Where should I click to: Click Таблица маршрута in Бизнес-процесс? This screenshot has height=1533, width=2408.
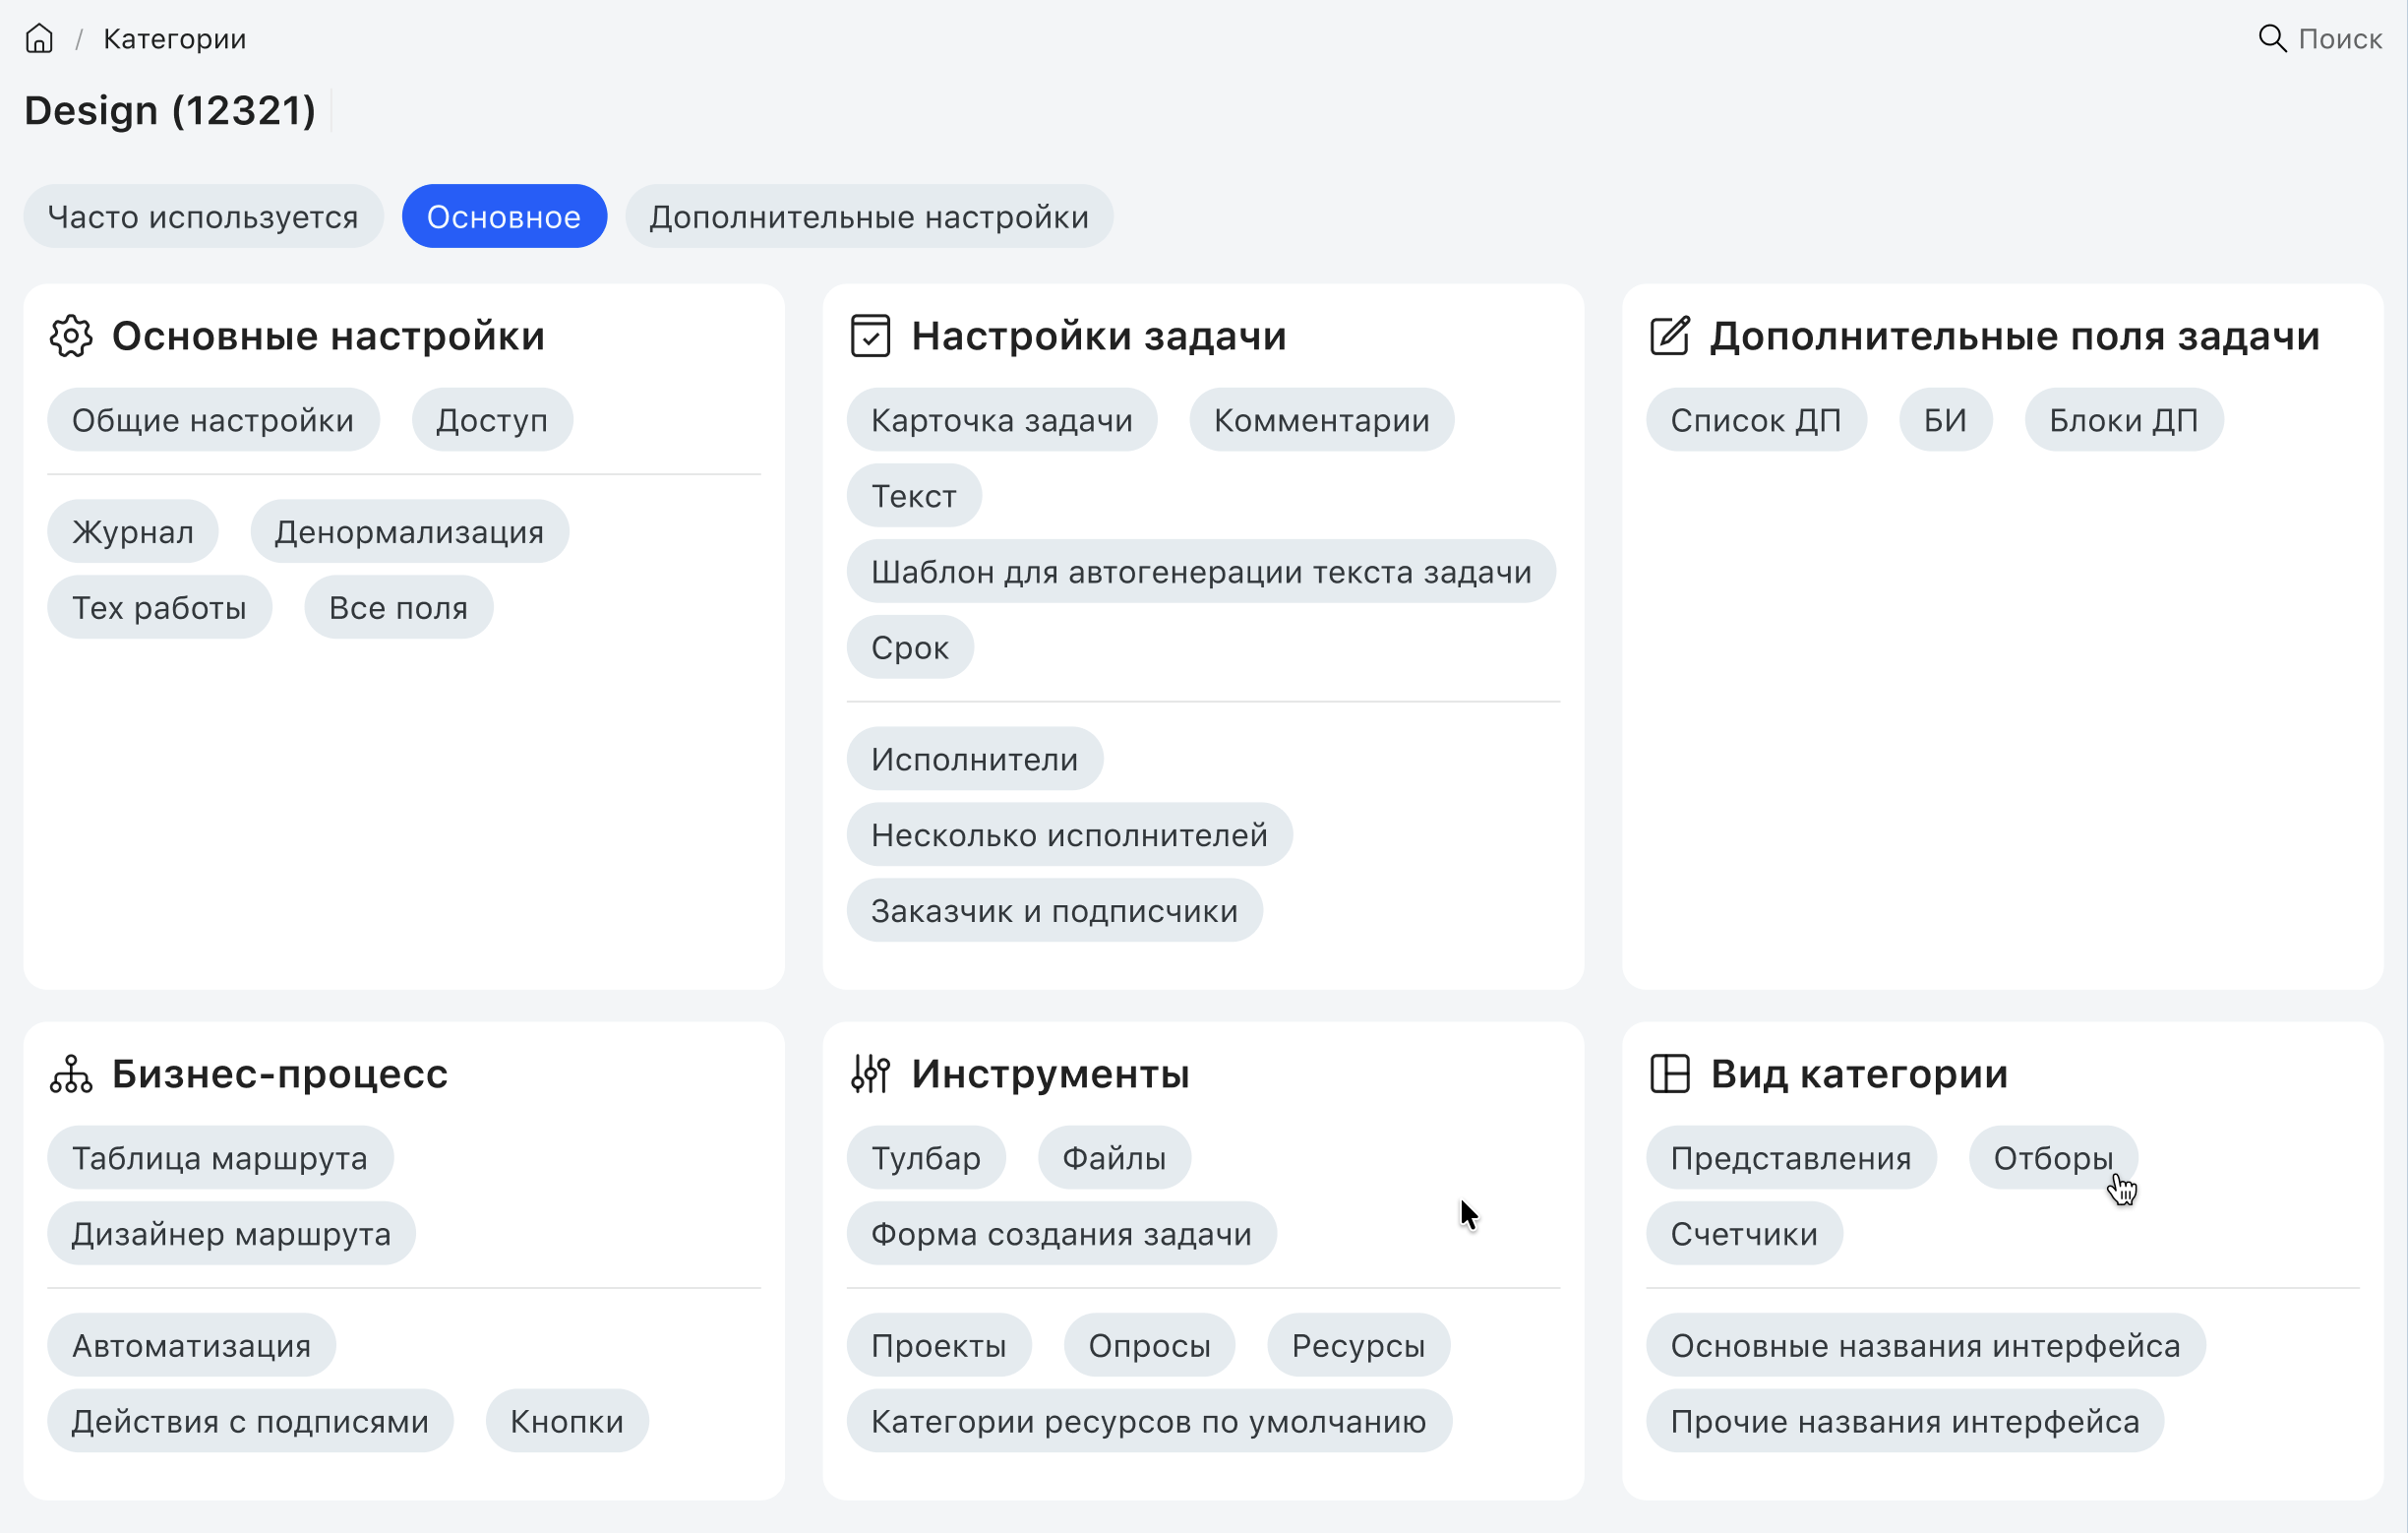pos(220,1157)
